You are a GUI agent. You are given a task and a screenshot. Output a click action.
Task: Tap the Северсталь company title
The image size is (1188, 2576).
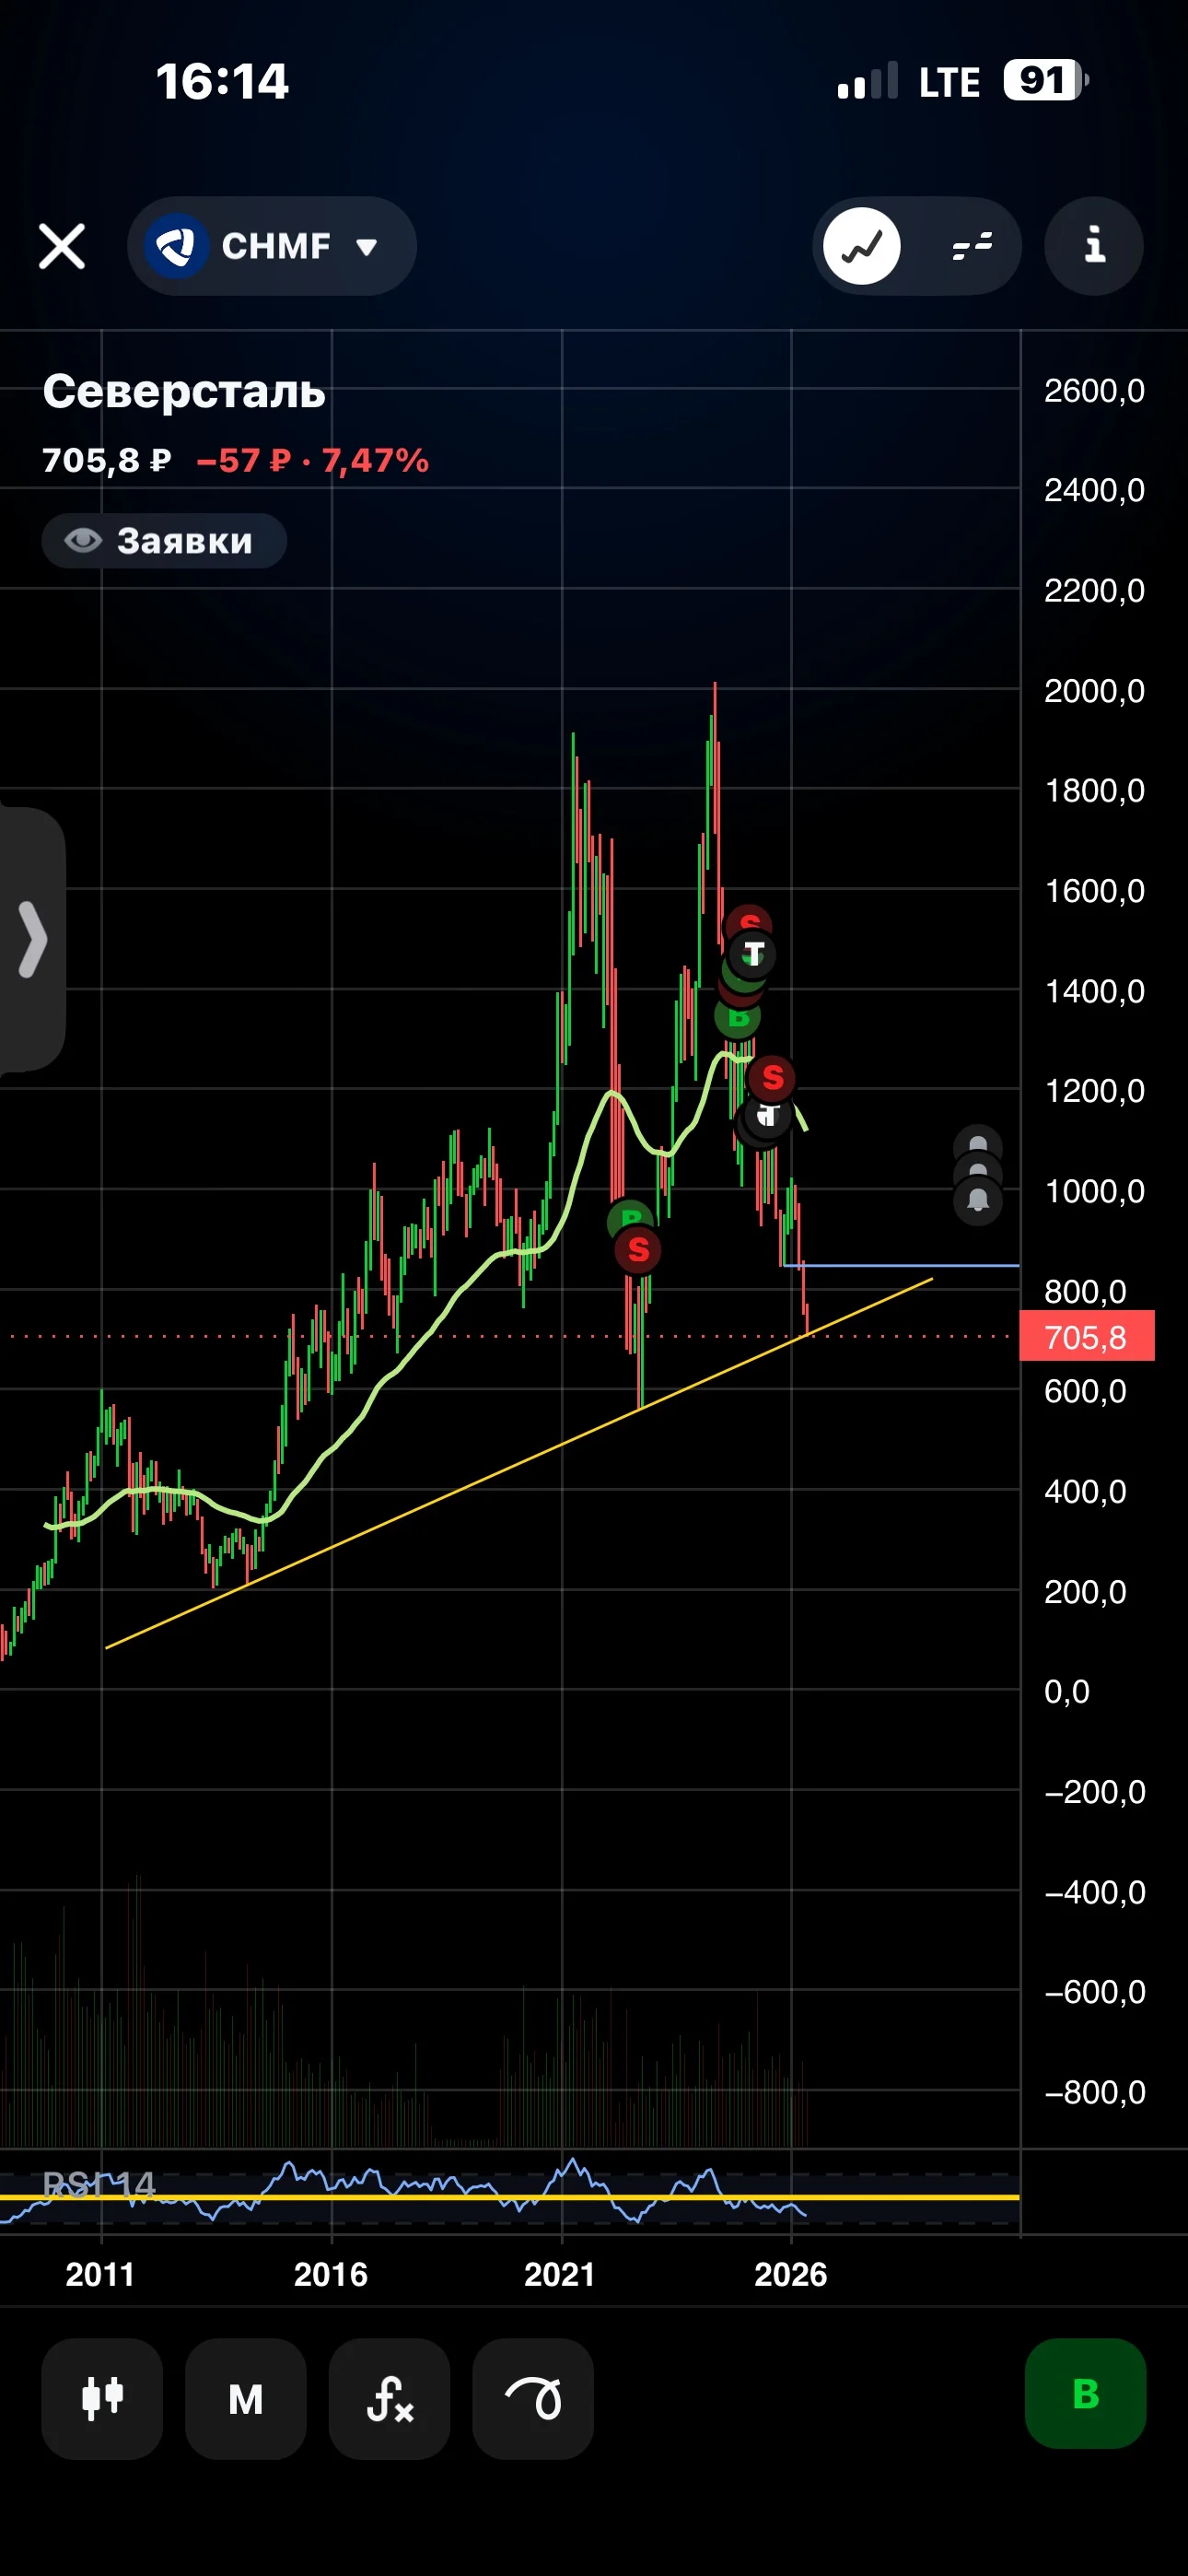(x=184, y=391)
